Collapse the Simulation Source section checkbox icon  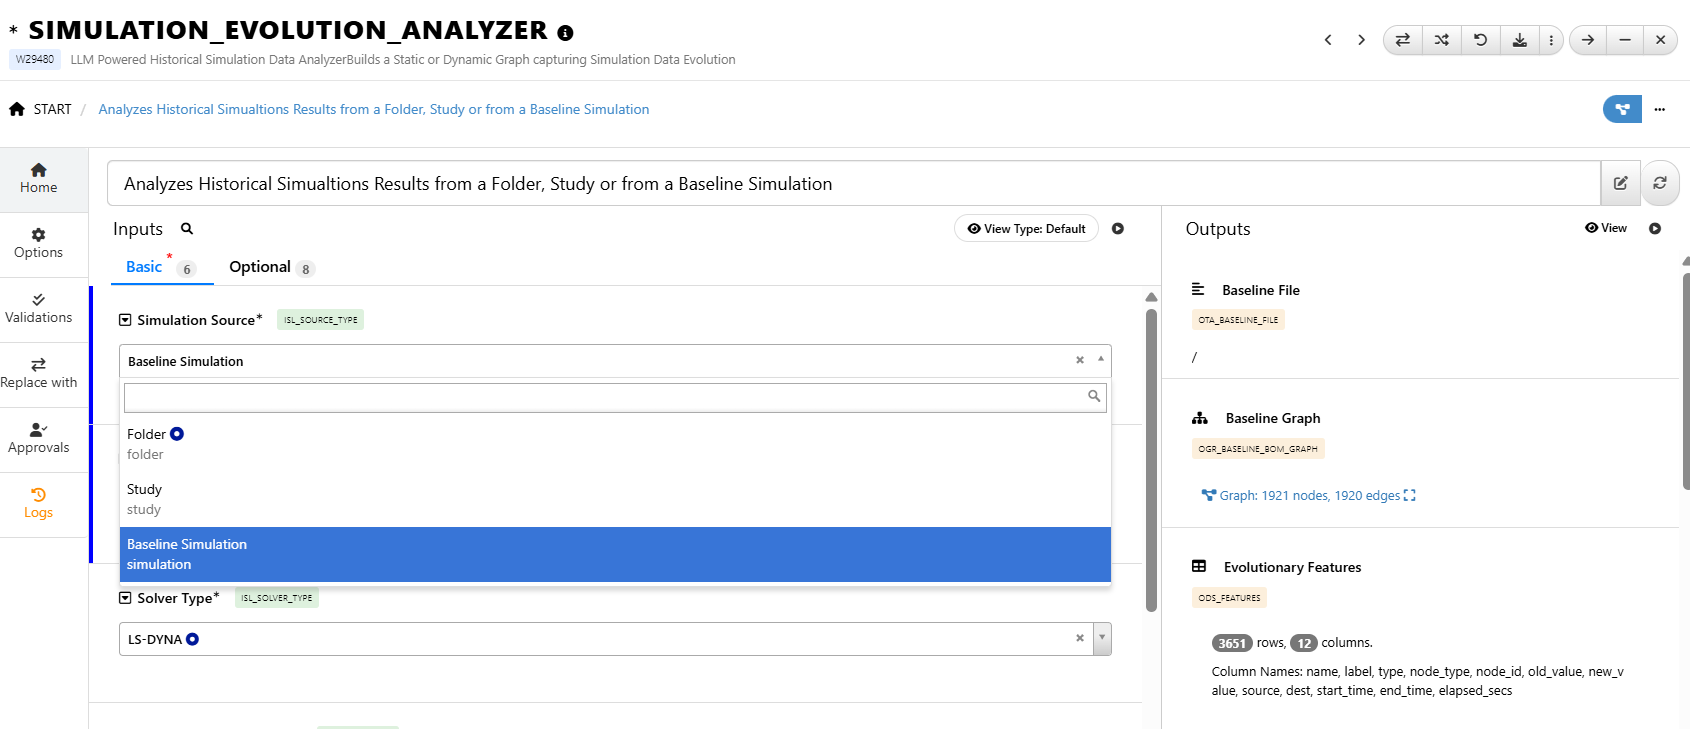[x=125, y=320]
